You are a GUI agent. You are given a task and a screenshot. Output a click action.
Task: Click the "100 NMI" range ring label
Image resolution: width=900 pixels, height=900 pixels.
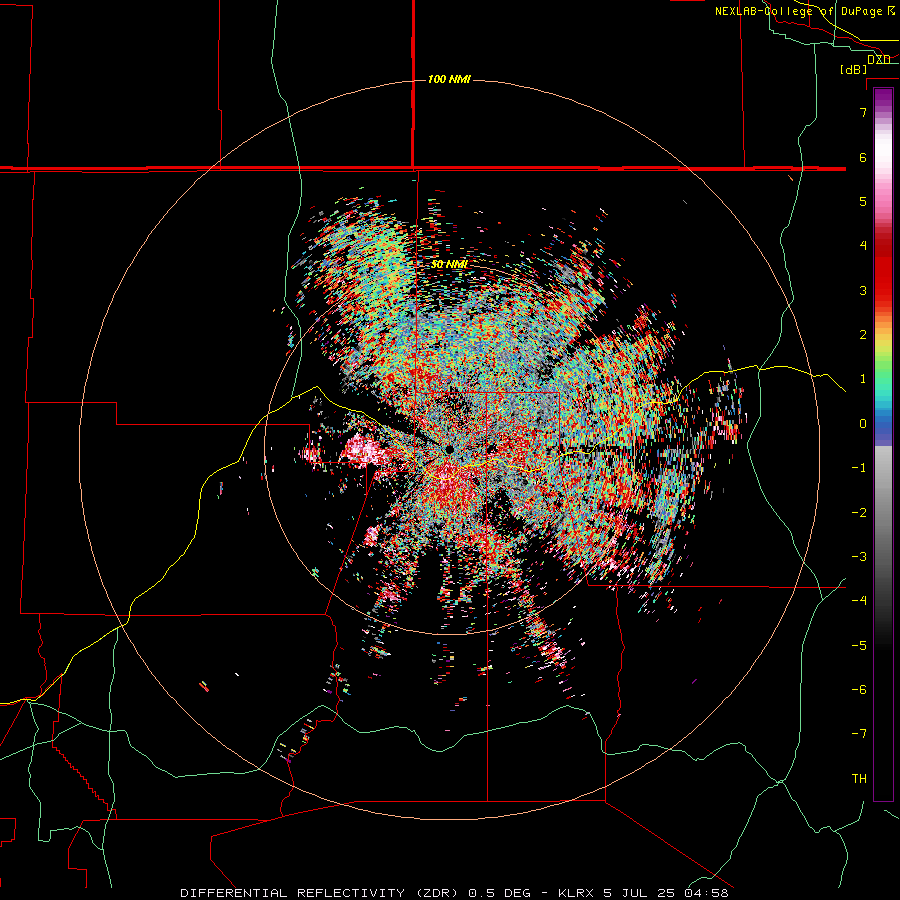tap(449, 79)
